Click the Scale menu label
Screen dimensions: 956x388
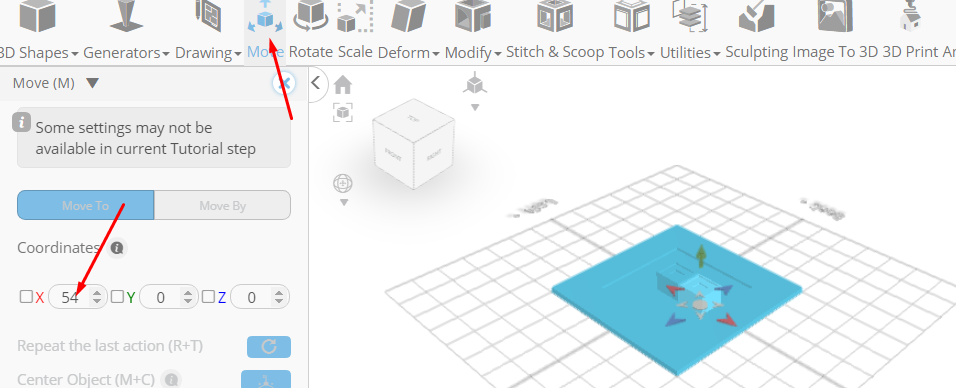pyautogui.click(x=355, y=52)
